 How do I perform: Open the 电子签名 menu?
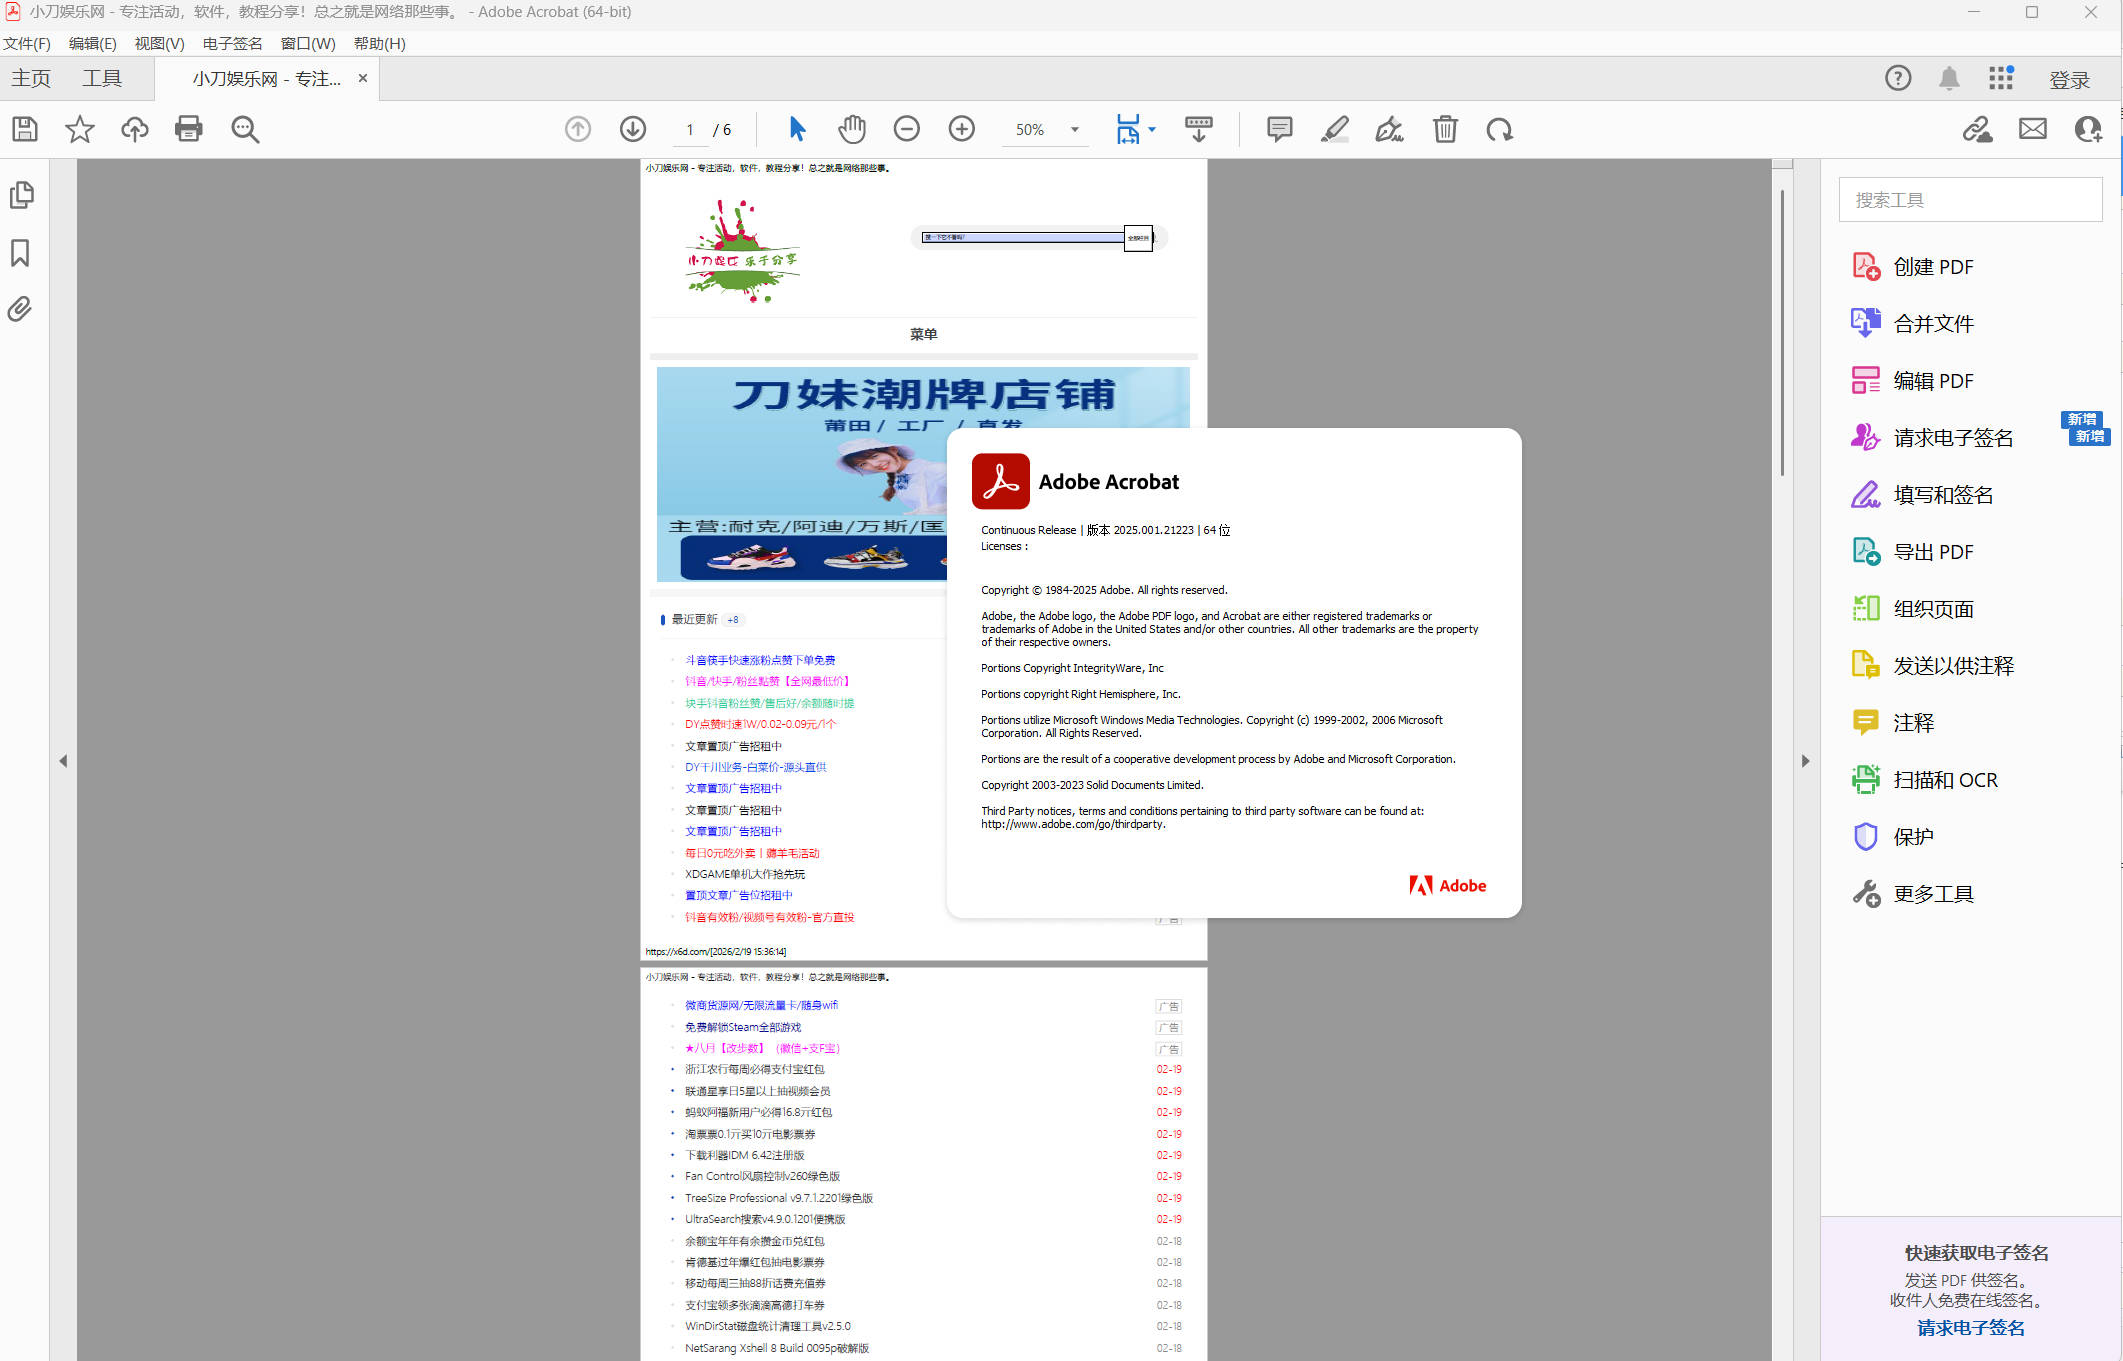click(x=231, y=43)
